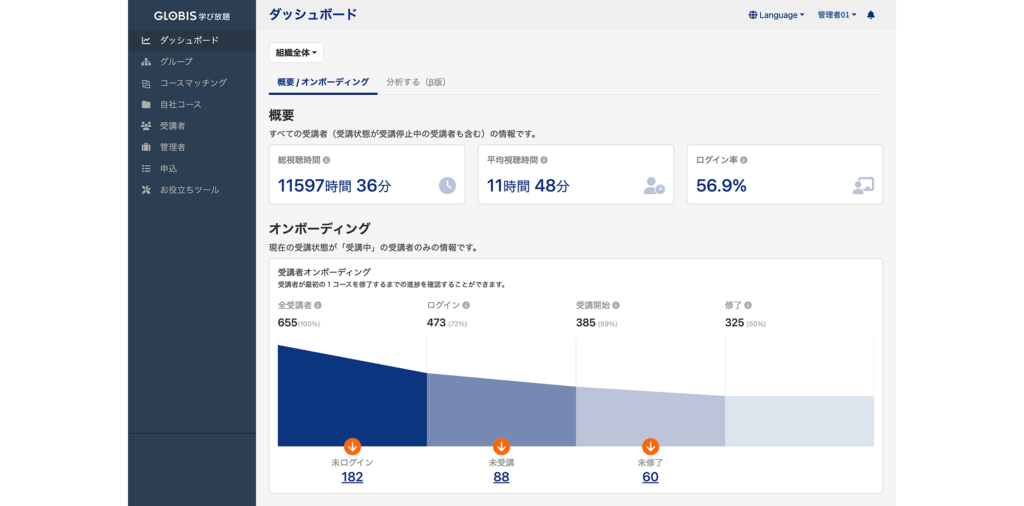Open グループ in the sidebar

(x=176, y=62)
